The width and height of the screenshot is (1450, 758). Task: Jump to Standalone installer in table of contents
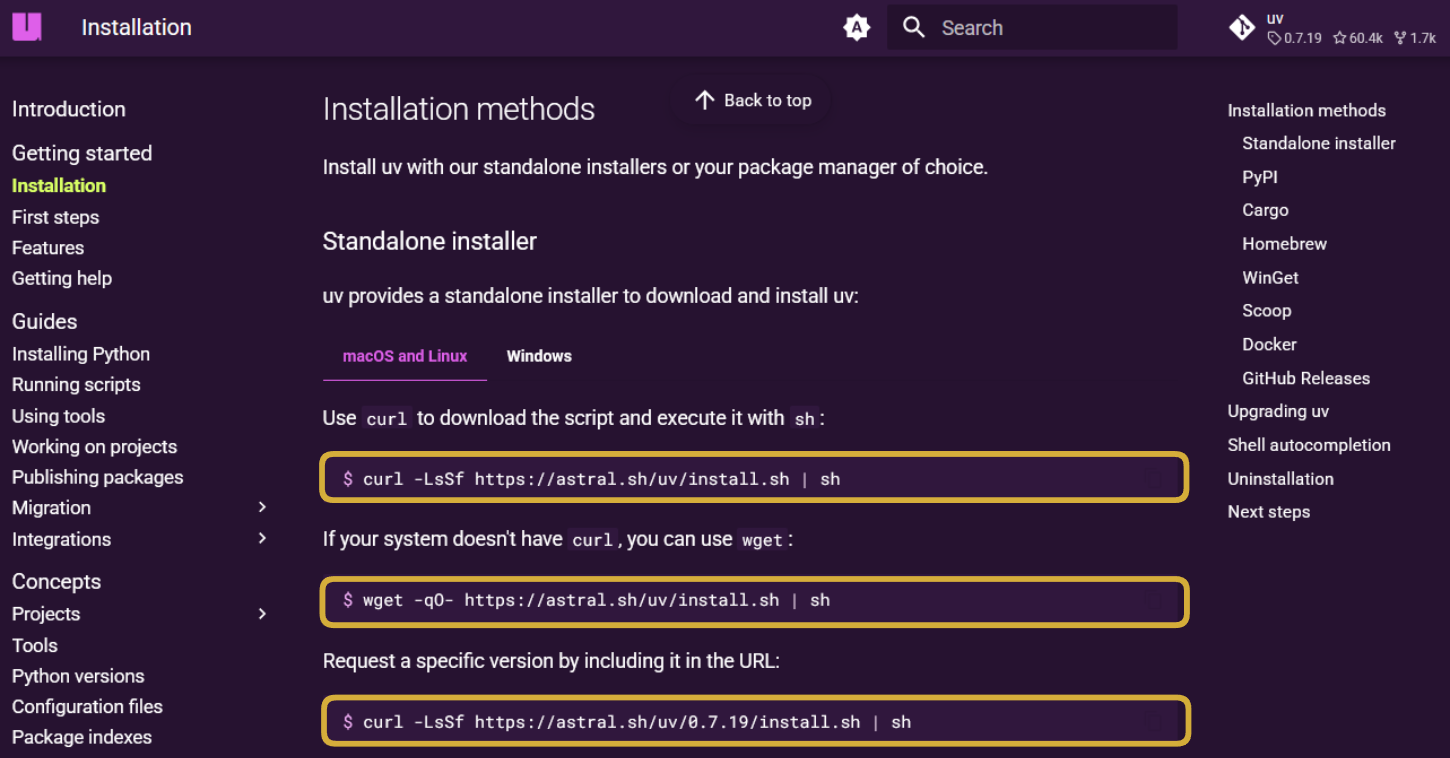(x=1319, y=143)
